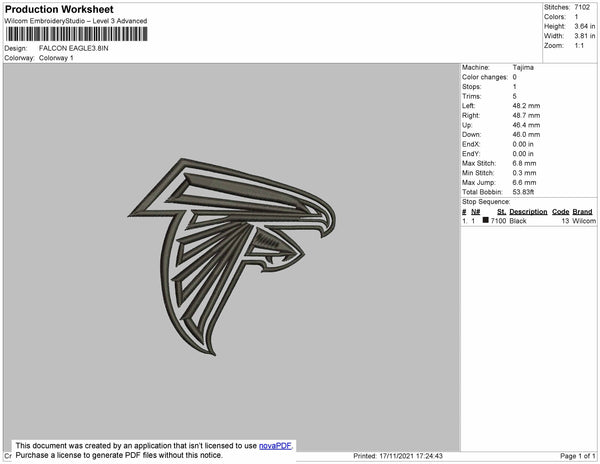Screen dimensions: 600x464
Task: Select the Trims value 5
Action: point(514,96)
